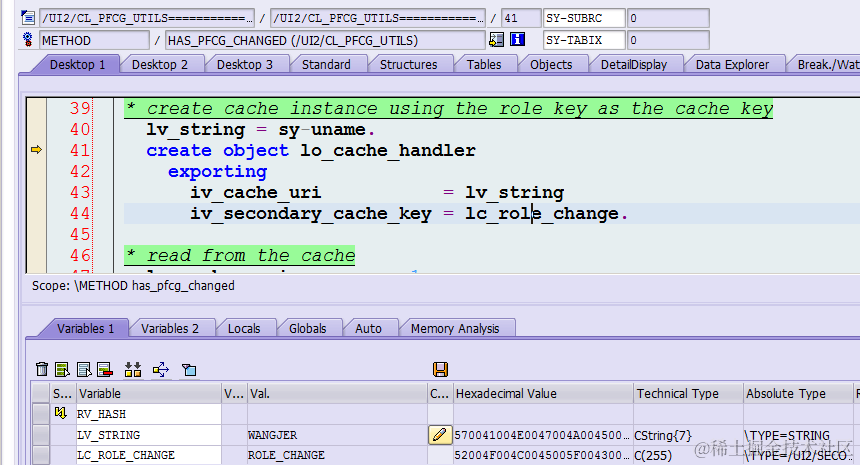Click iv_cache_uri on code line 43
The width and height of the screenshot is (860, 465).
click(x=256, y=193)
